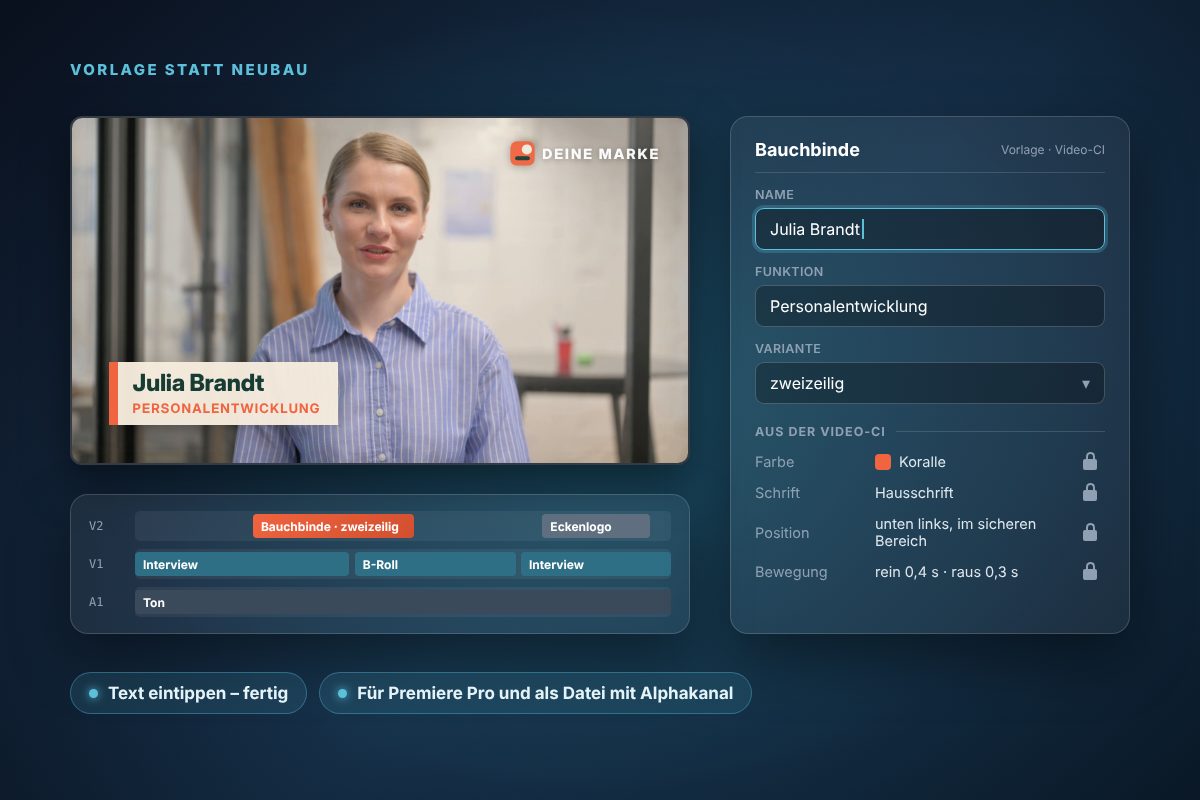Image resolution: width=1200 pixels, height=800 pixels.
Task: Open the Variante dropdown showing zweizeilig
Action: [930, 383]
